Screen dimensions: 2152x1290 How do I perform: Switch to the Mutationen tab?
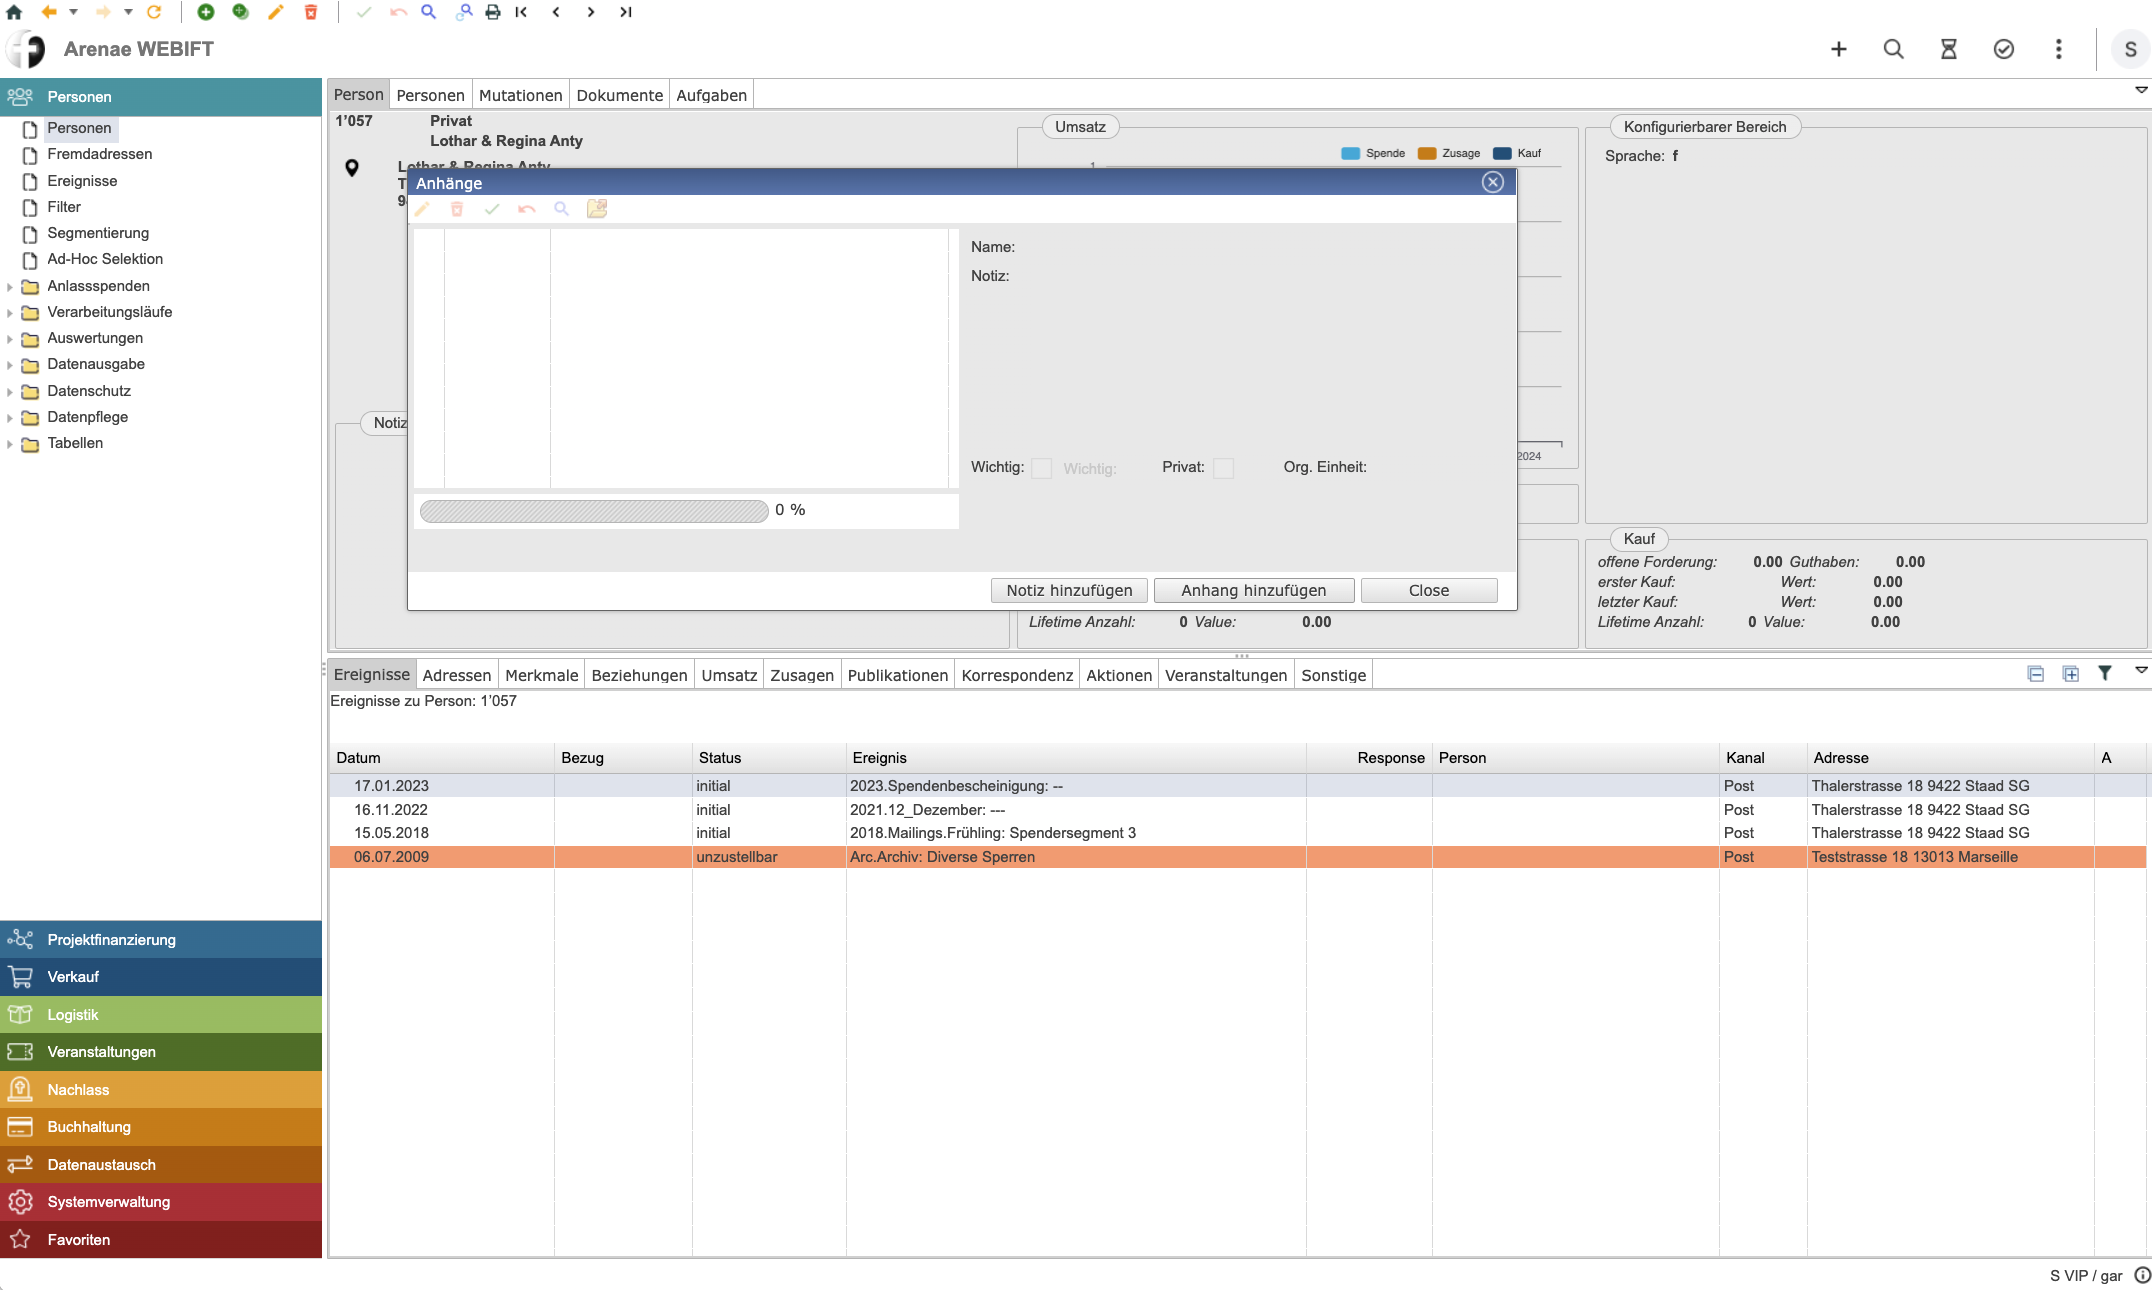tap(520, 95)
